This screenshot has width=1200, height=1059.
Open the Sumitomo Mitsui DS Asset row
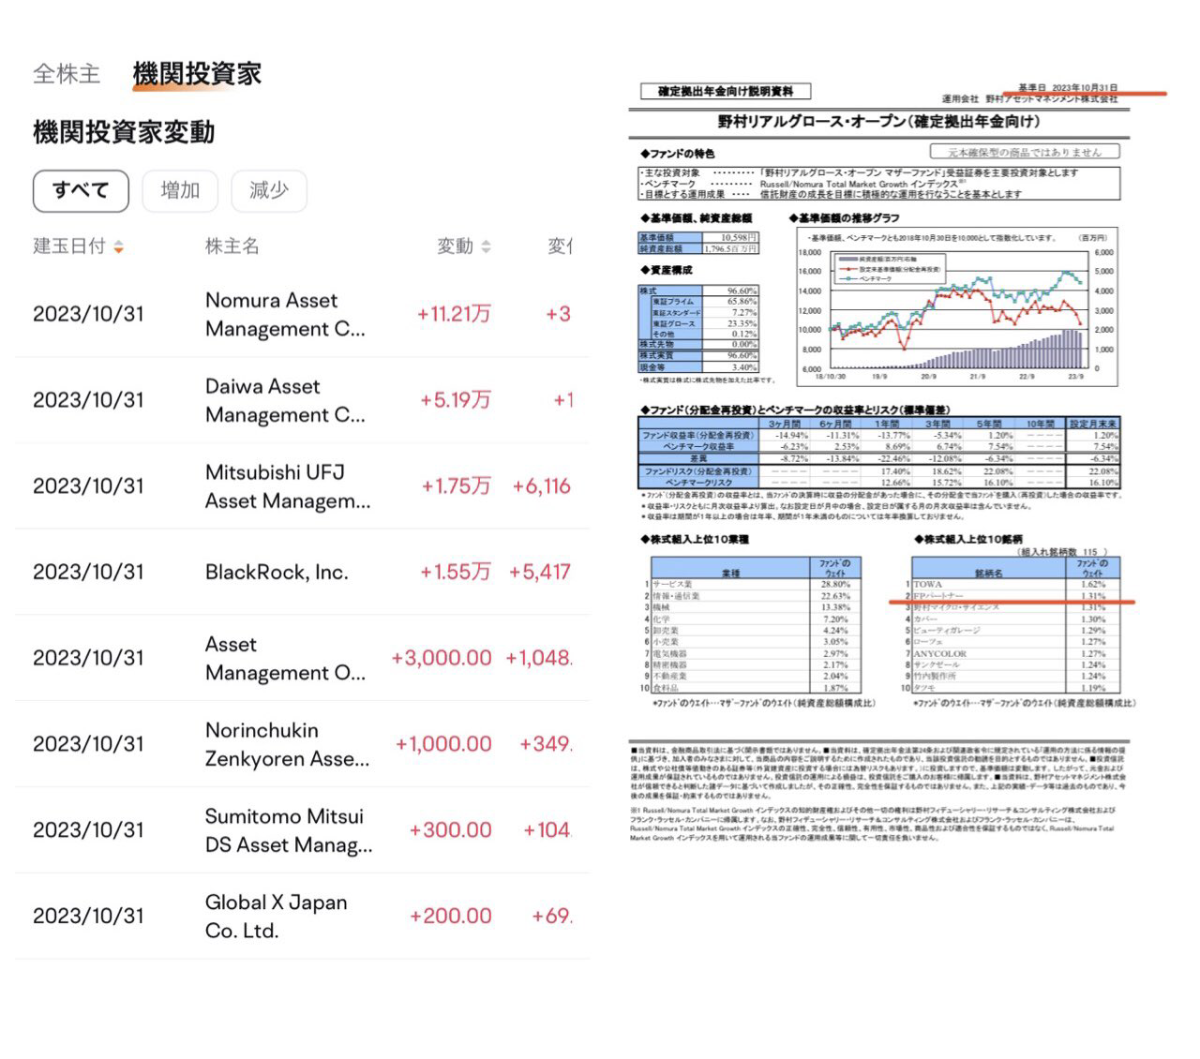pos(288,830)
